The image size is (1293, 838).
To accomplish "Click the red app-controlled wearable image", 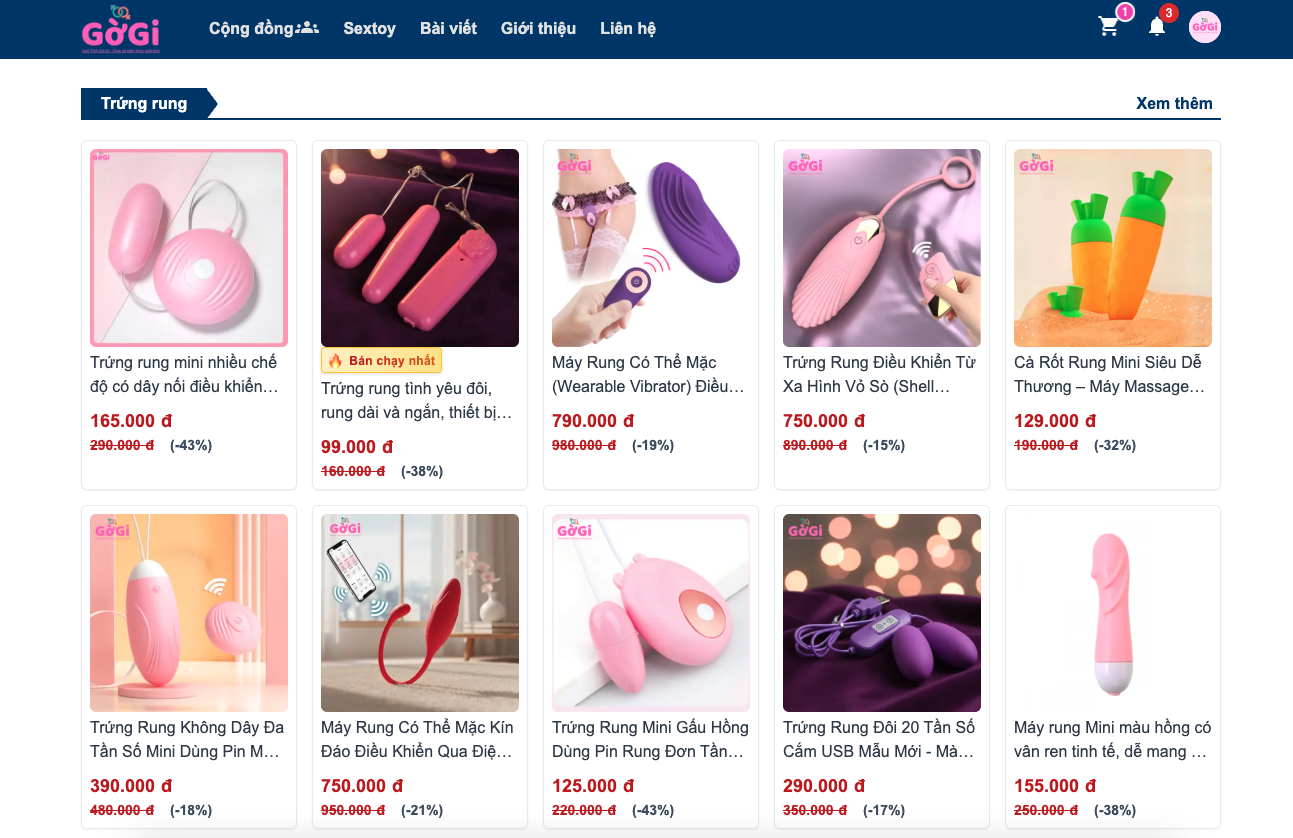I will pyautogui.click(x=419, y=613).
